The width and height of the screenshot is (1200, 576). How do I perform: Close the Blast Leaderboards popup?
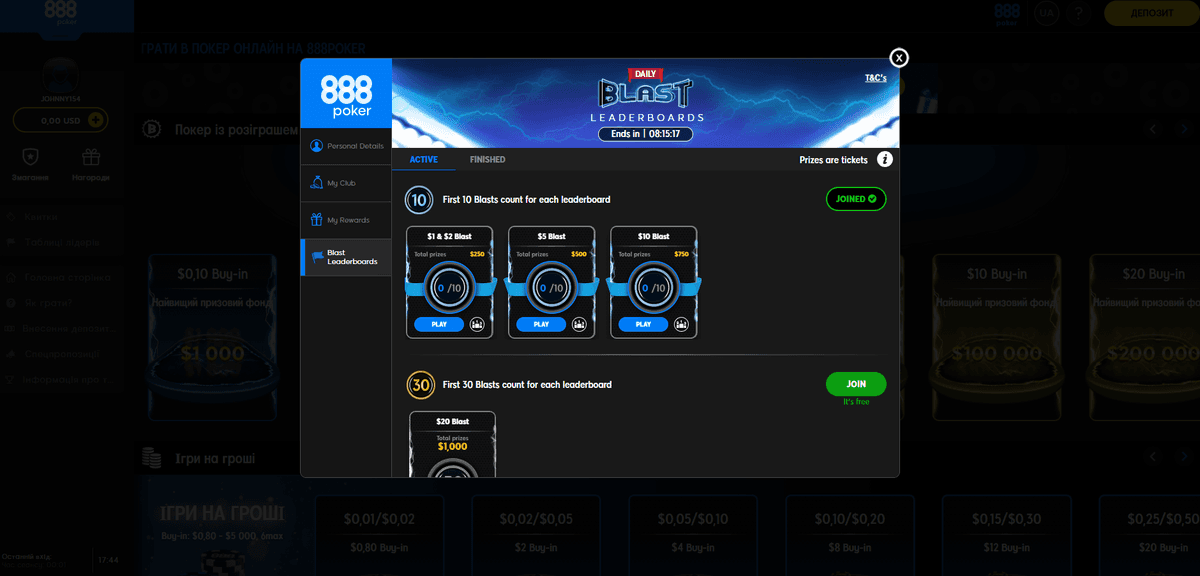(x=899, y=58)
